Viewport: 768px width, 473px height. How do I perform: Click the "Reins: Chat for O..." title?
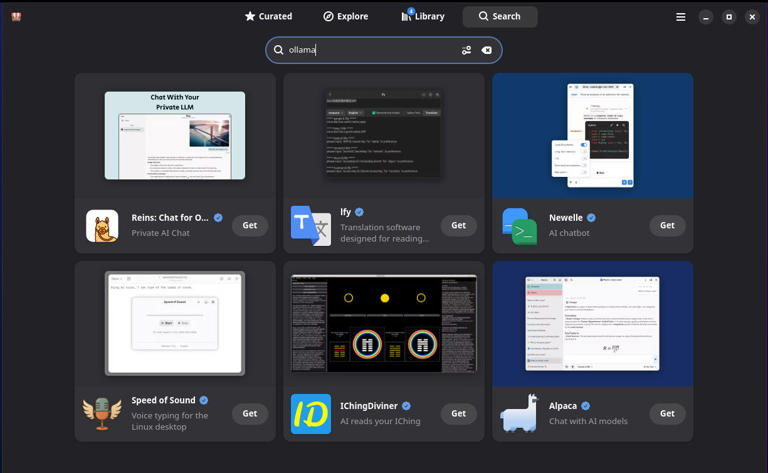(170, 217)
